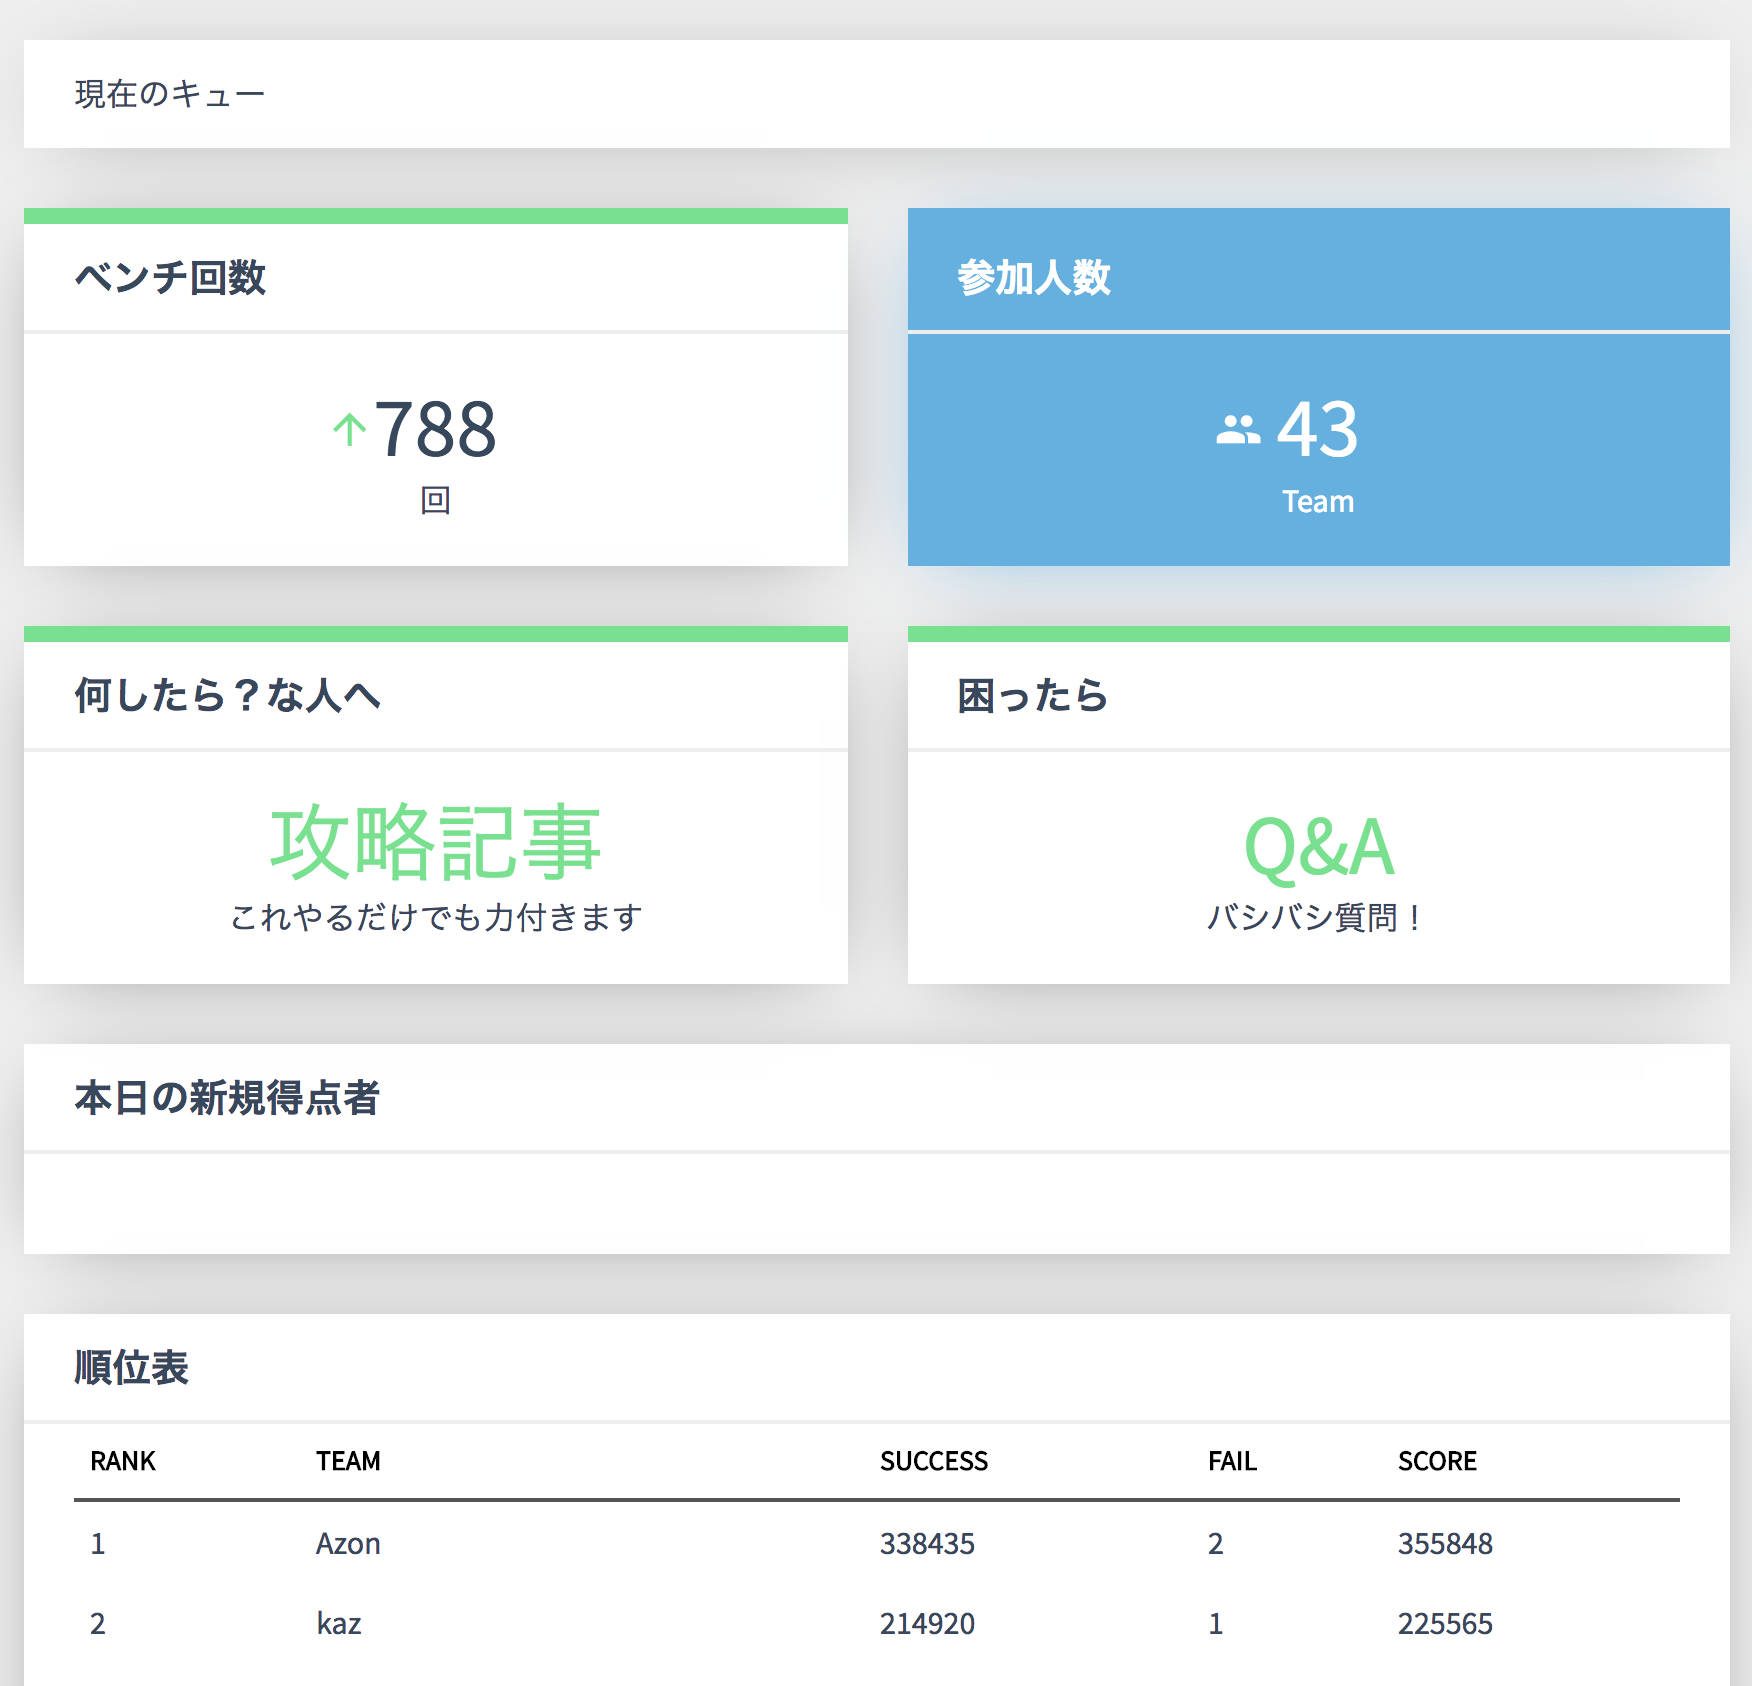The width and height of the screenshot is (1752, 1686).
Task: Click the 困ったら heading
Action: (x=1033, y=695)
